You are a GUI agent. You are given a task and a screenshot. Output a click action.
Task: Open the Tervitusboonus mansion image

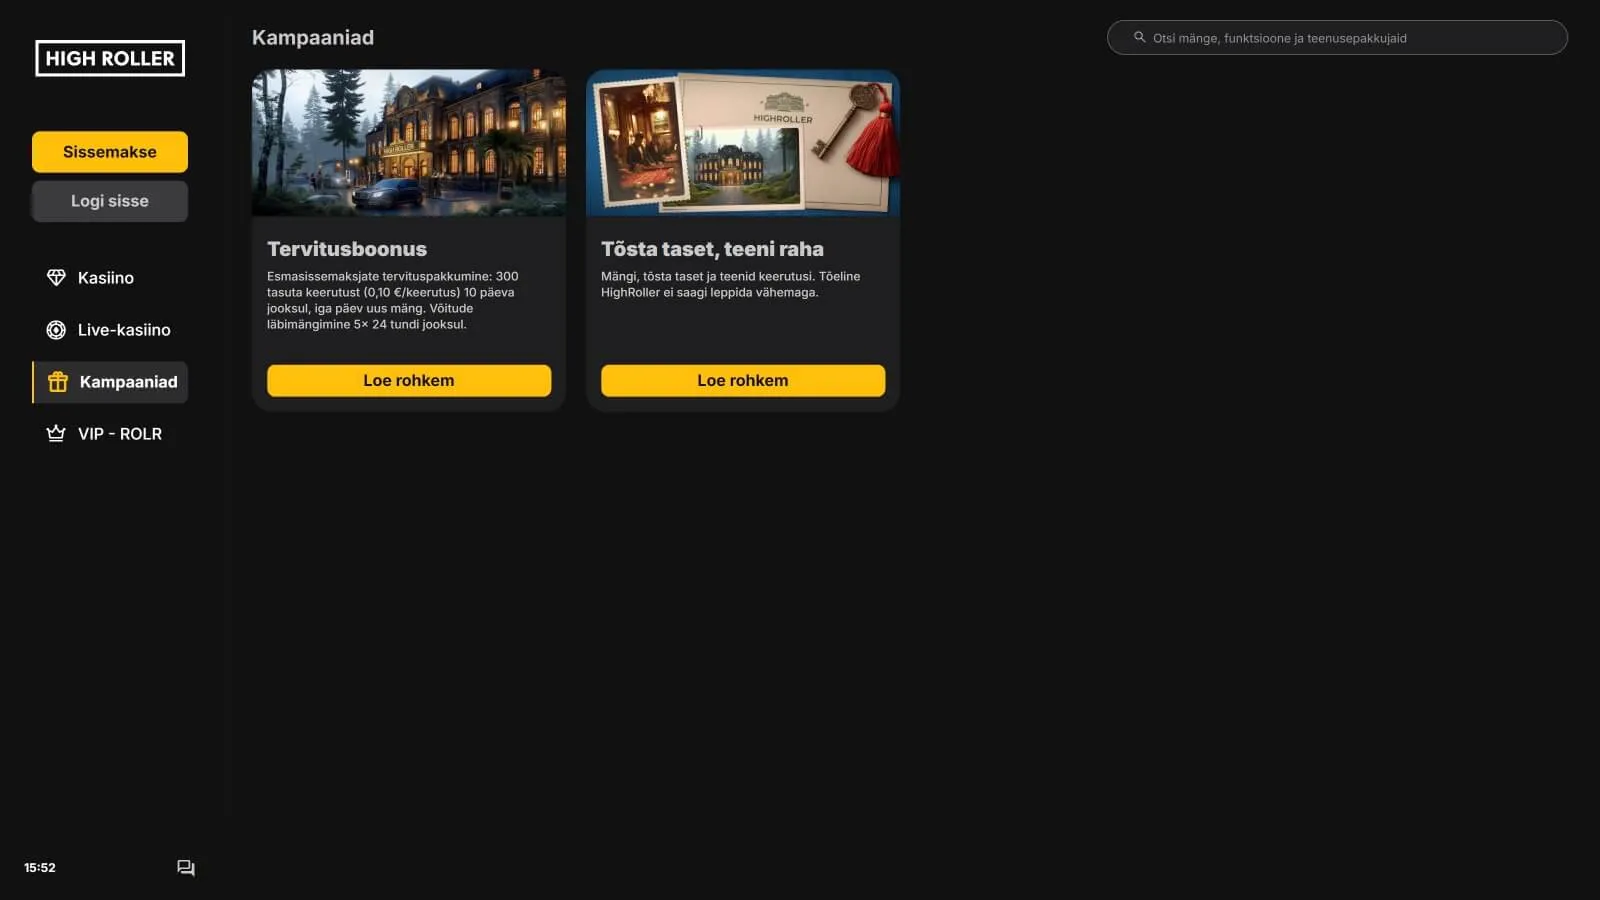coord(408,143)
